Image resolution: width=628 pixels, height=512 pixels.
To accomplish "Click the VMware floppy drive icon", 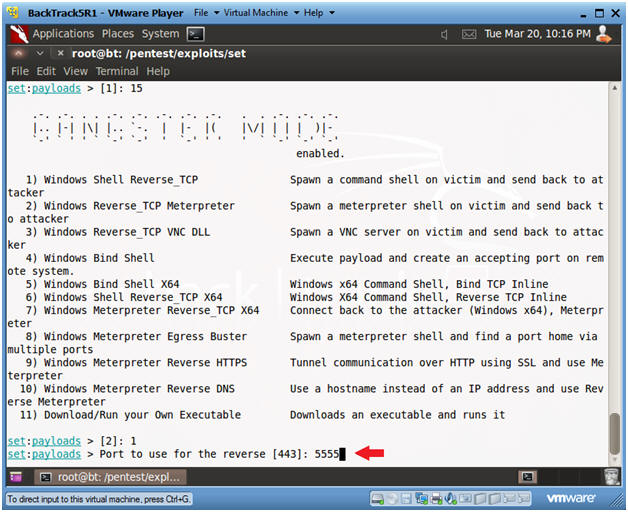I will (406, 499).
